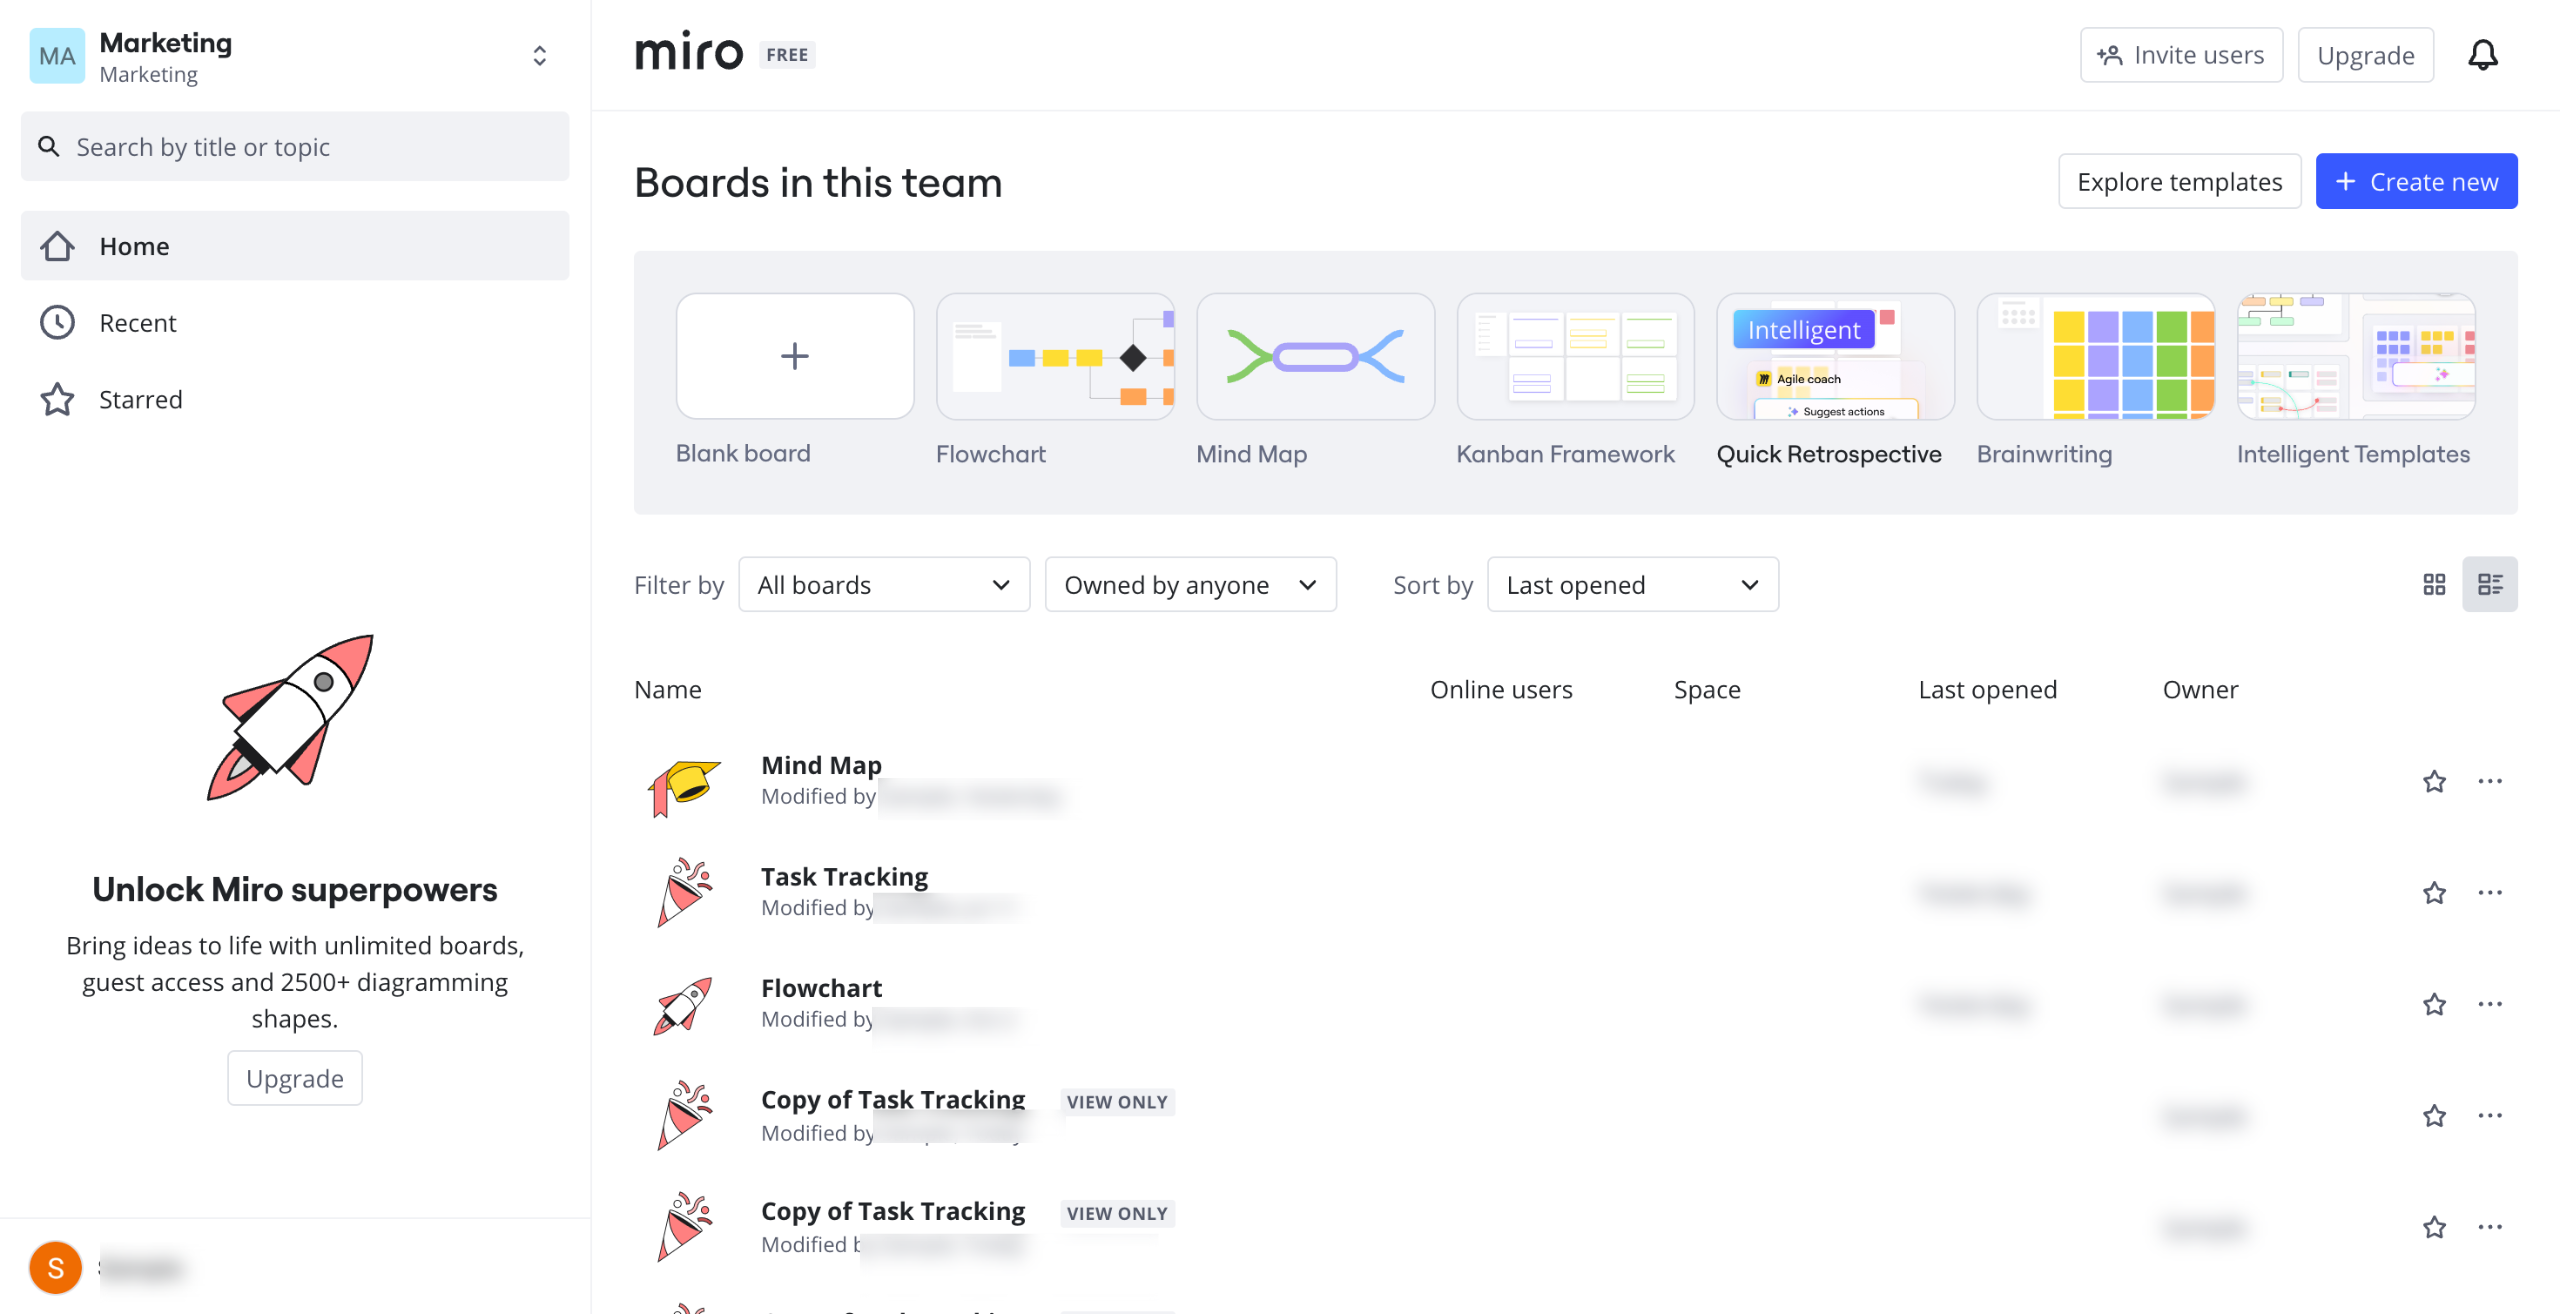Star the Flowchart board
Image resolution: width=2560 pixels, height=1314 pixels.
pos(2434,1005)
